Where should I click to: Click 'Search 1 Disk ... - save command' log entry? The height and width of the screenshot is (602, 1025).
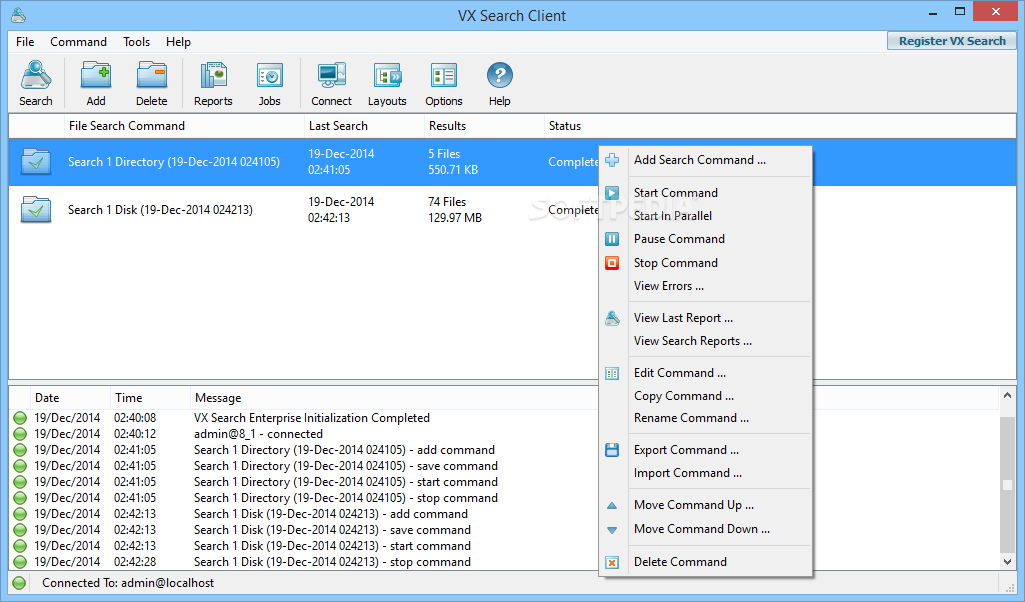pyautogui.click(x=332, y=529)
